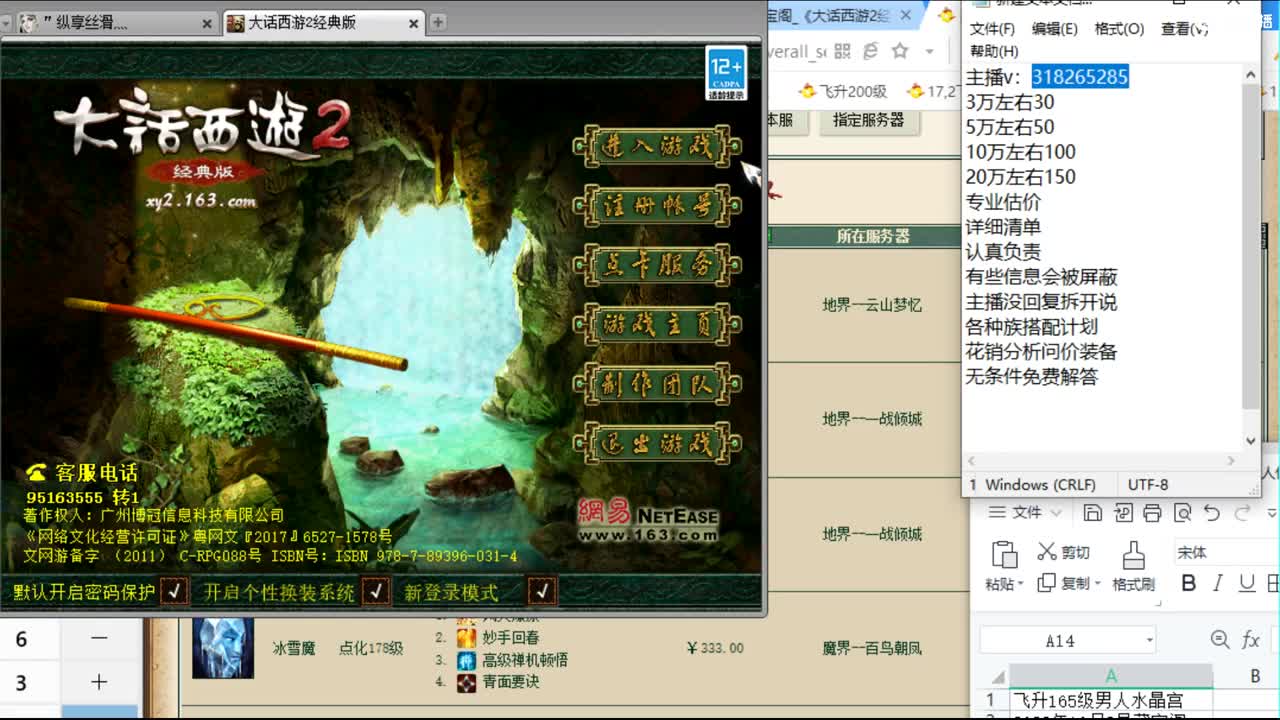Click the 进入游戏 (Enter Game) button
This screenshot has width=1280, height=720.
(x=657, y=147)
